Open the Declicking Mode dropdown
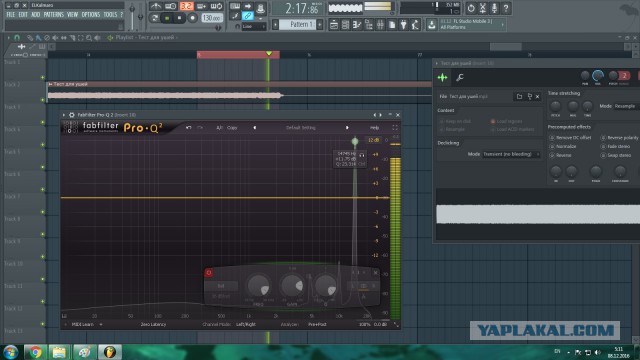This screenshot has width=640, height=360. tap(511, 154)
